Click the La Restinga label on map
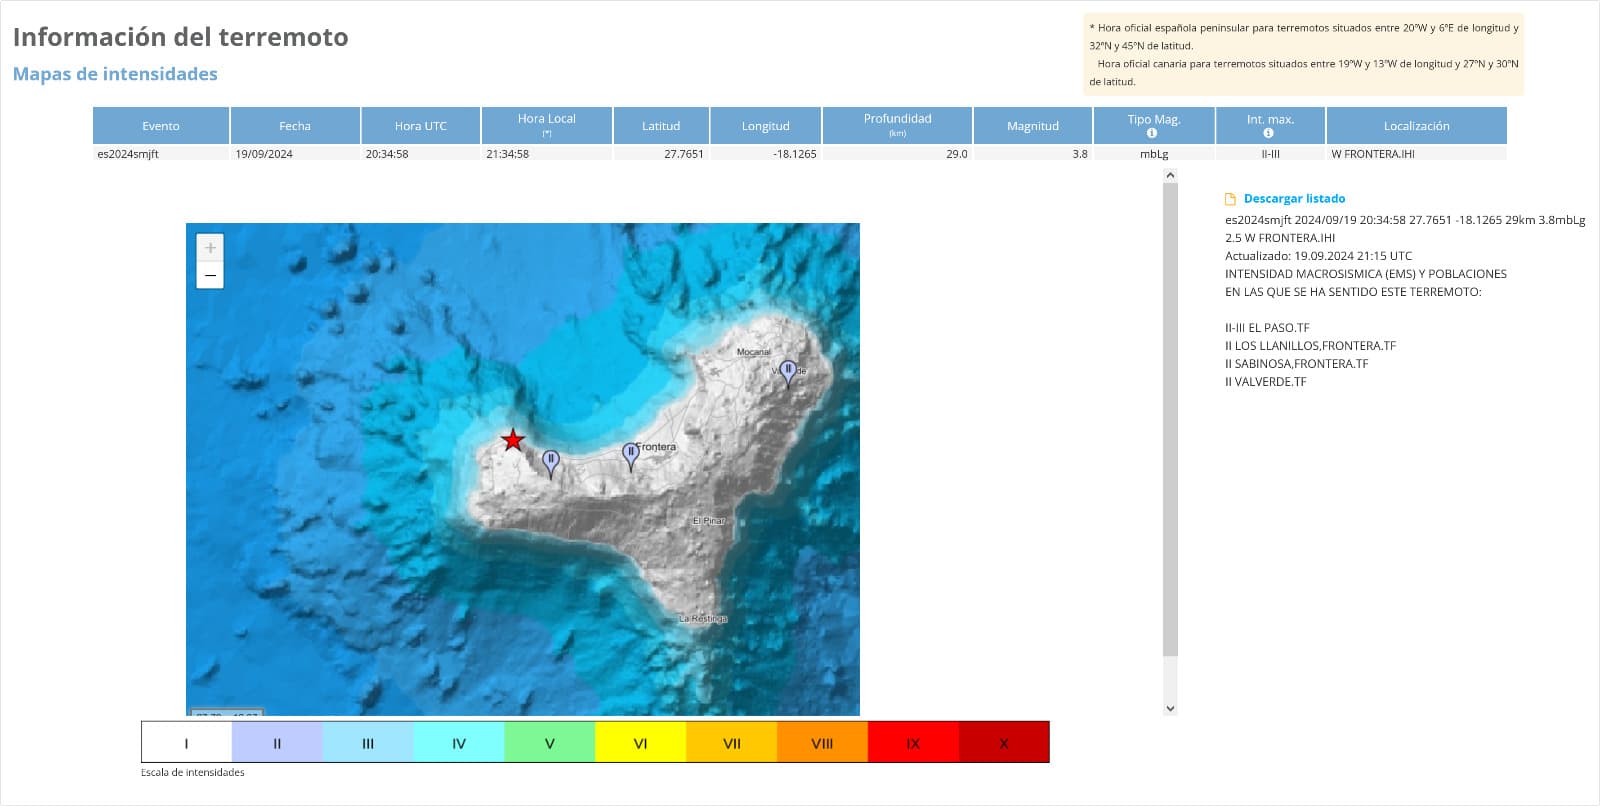 coord(703,619)
